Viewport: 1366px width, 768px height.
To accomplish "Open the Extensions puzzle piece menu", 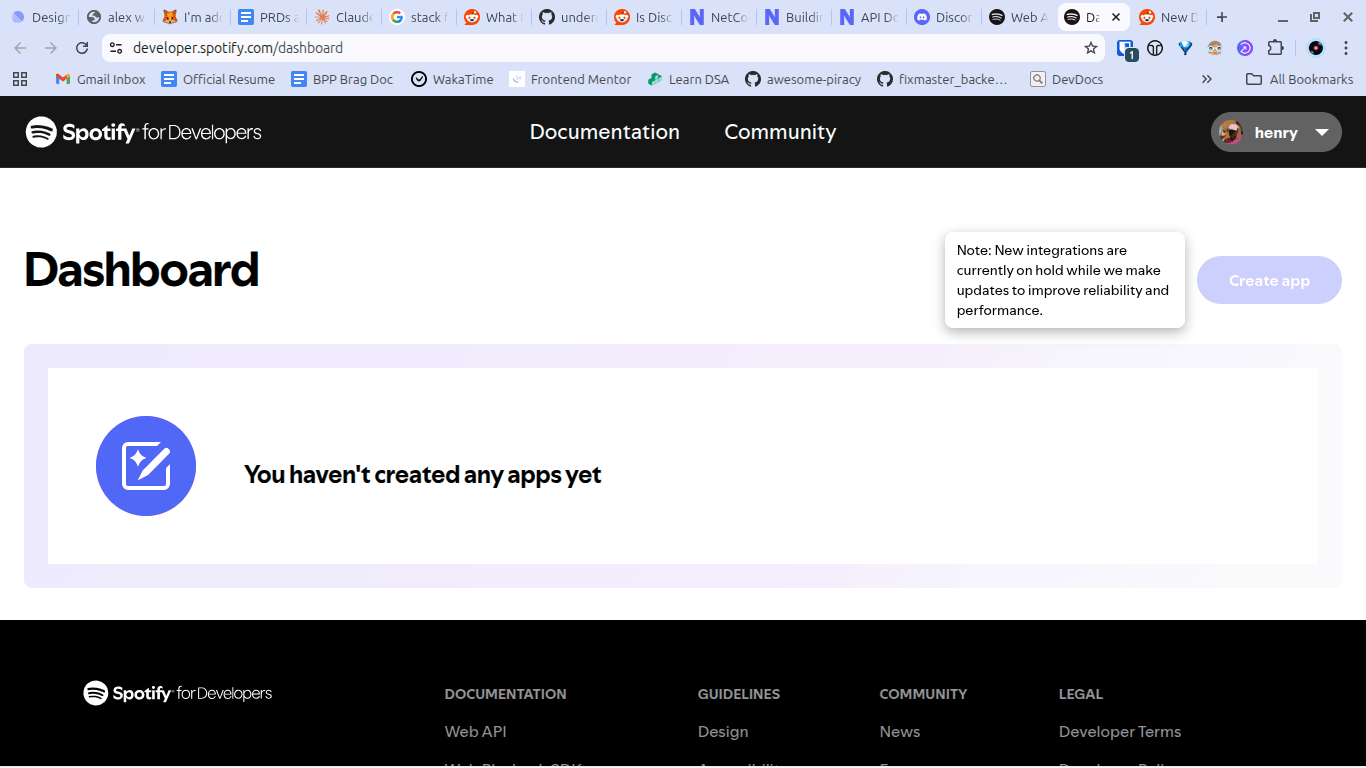I will [1275, 48].
